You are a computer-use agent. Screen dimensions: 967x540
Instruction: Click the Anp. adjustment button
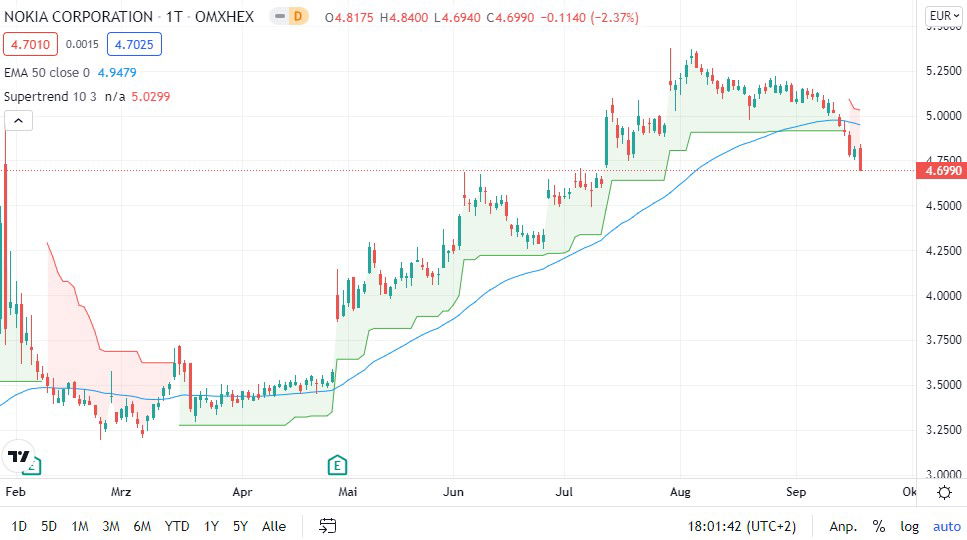[842, 526]
